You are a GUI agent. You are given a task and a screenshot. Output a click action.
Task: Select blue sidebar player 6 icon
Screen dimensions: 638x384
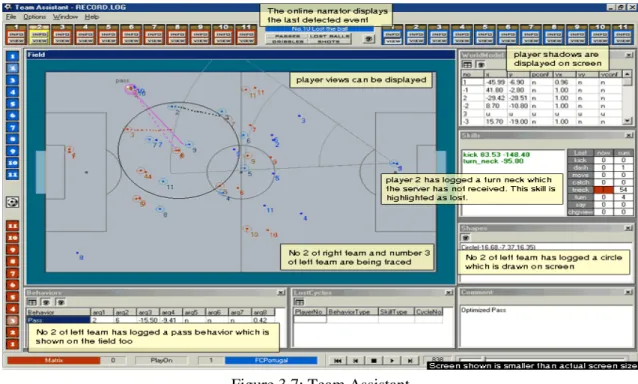click(12, 116)
